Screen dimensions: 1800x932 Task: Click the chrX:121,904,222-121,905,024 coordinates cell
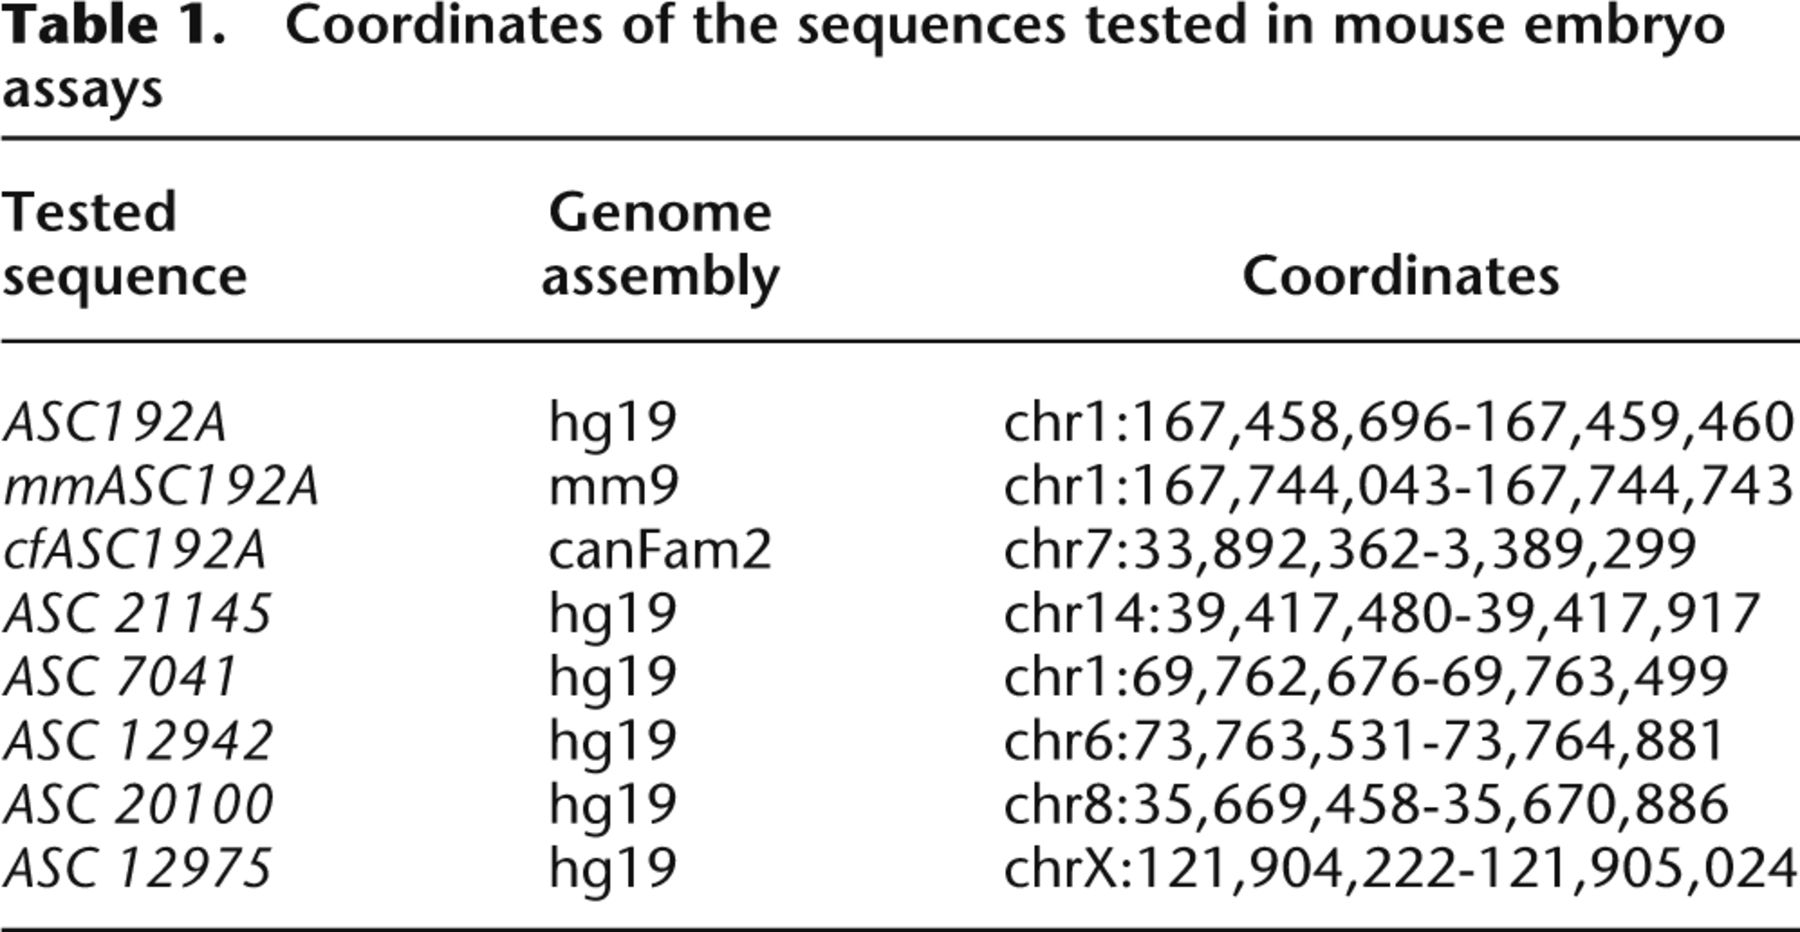click(1398, 868)
